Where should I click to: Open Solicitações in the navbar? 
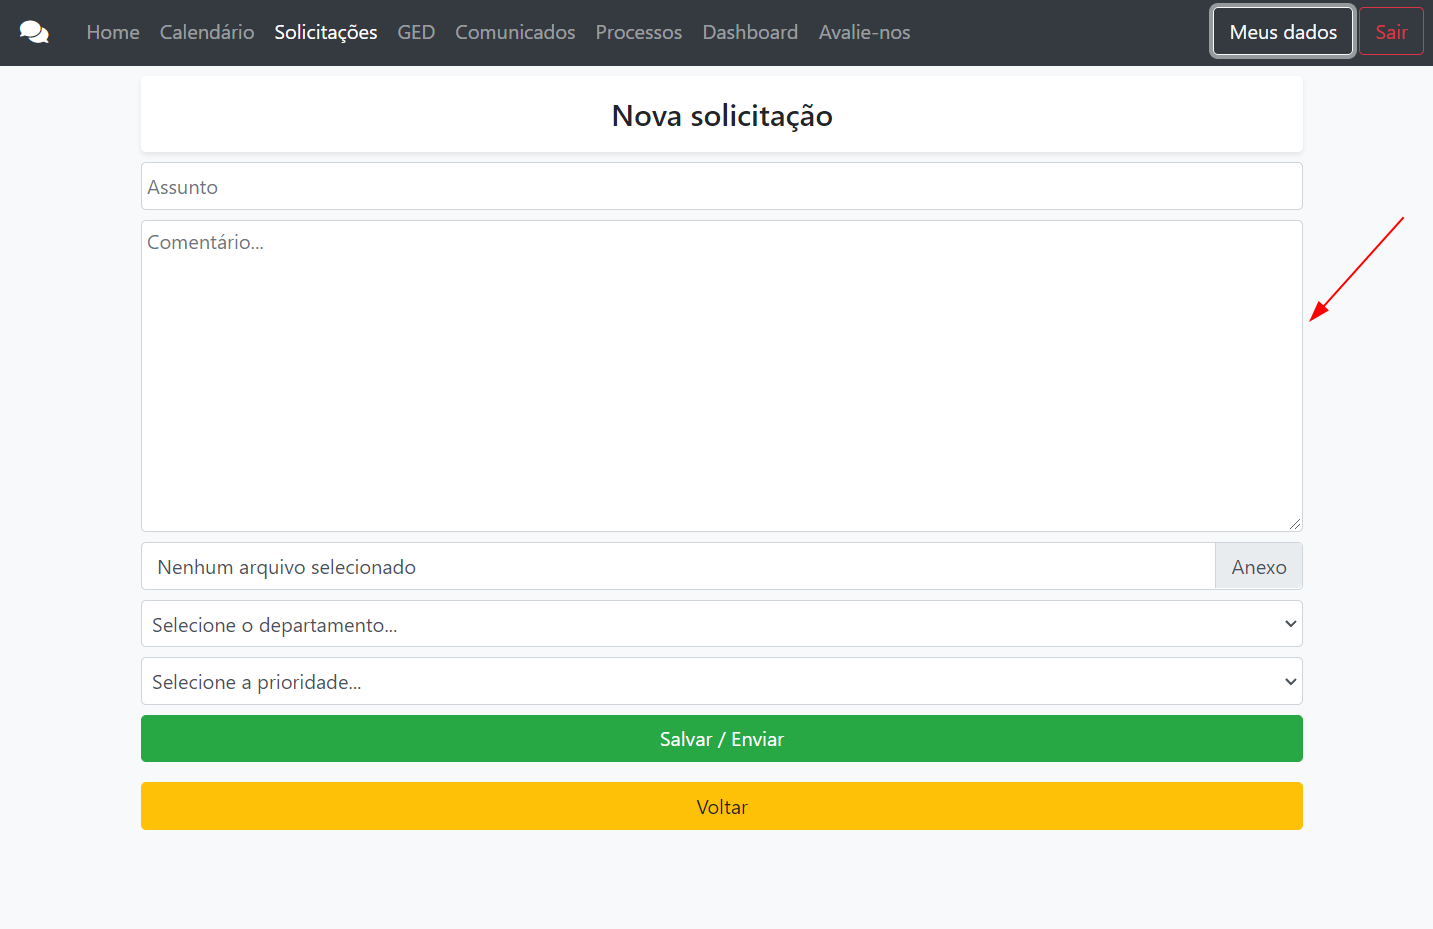[326, 32]
